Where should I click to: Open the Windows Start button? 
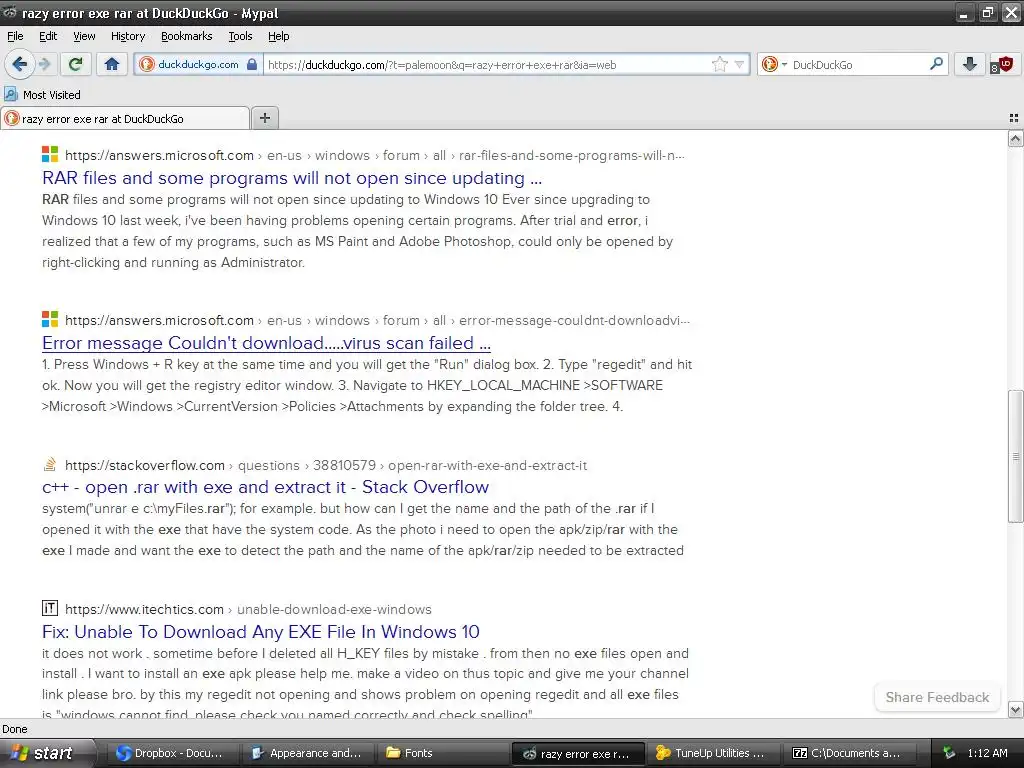[46, 753]
